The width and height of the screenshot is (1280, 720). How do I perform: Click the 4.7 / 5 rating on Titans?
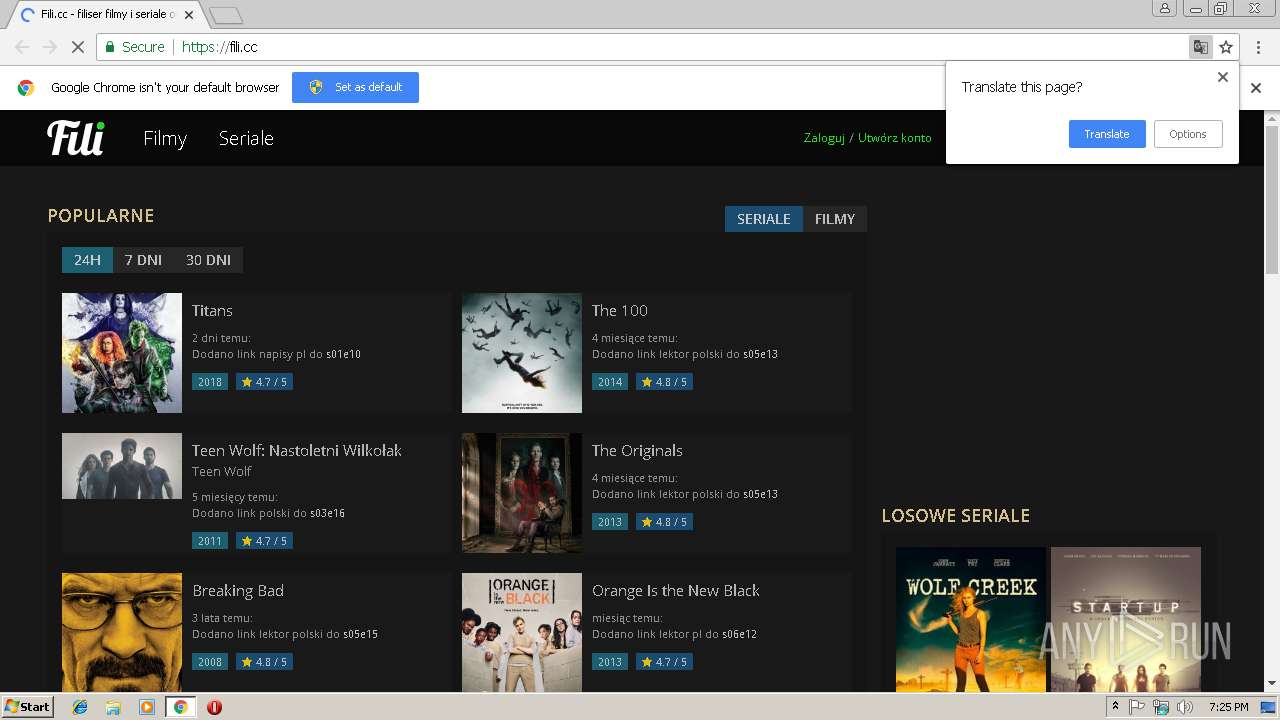pos(264,382)
